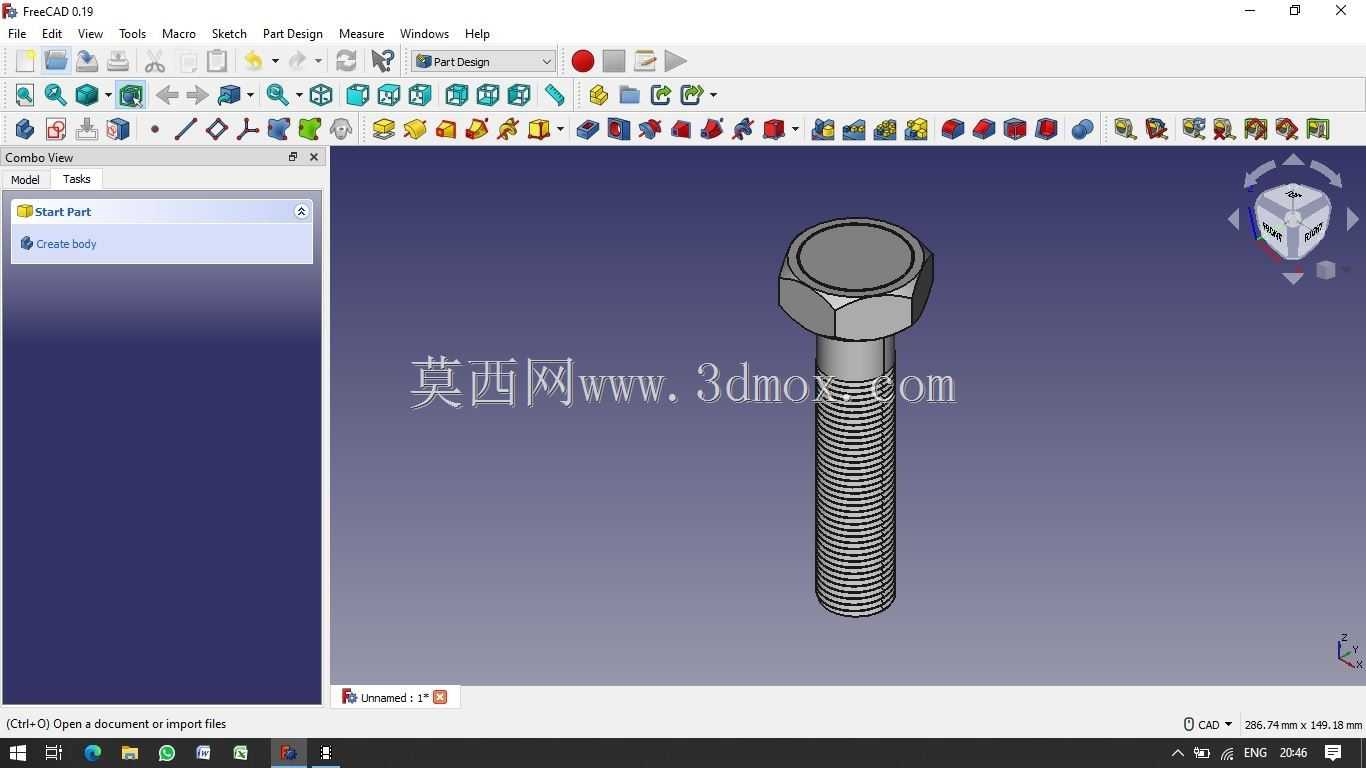Image resolution: width=1366 pixels, height=768 pixels.
Task: Select the Map sketch to face tool
Action: pos(118,129)
